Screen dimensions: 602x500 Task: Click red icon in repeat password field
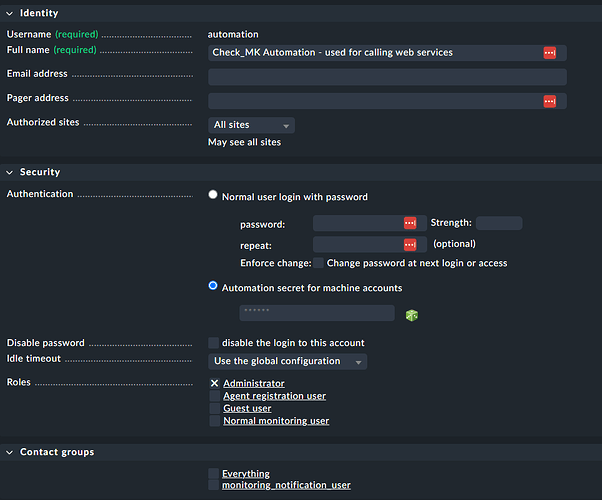pyautogui.click(x=410, y=244)
